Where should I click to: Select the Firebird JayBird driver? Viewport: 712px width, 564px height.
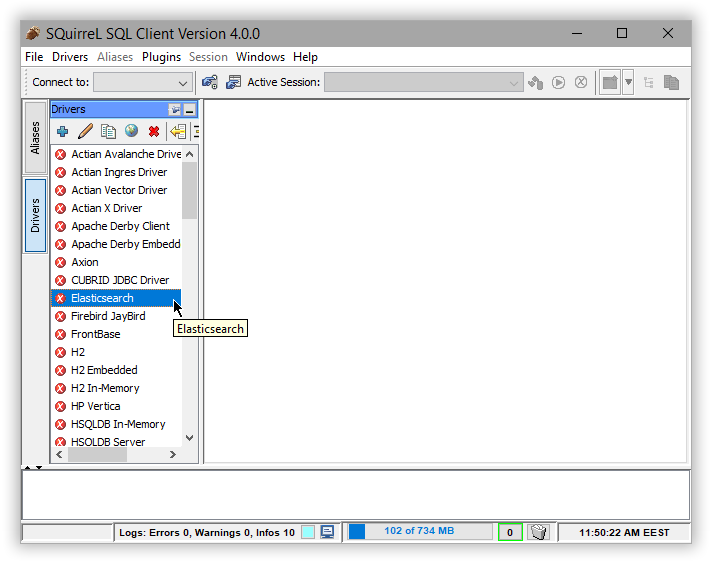(x=108, y=316)
